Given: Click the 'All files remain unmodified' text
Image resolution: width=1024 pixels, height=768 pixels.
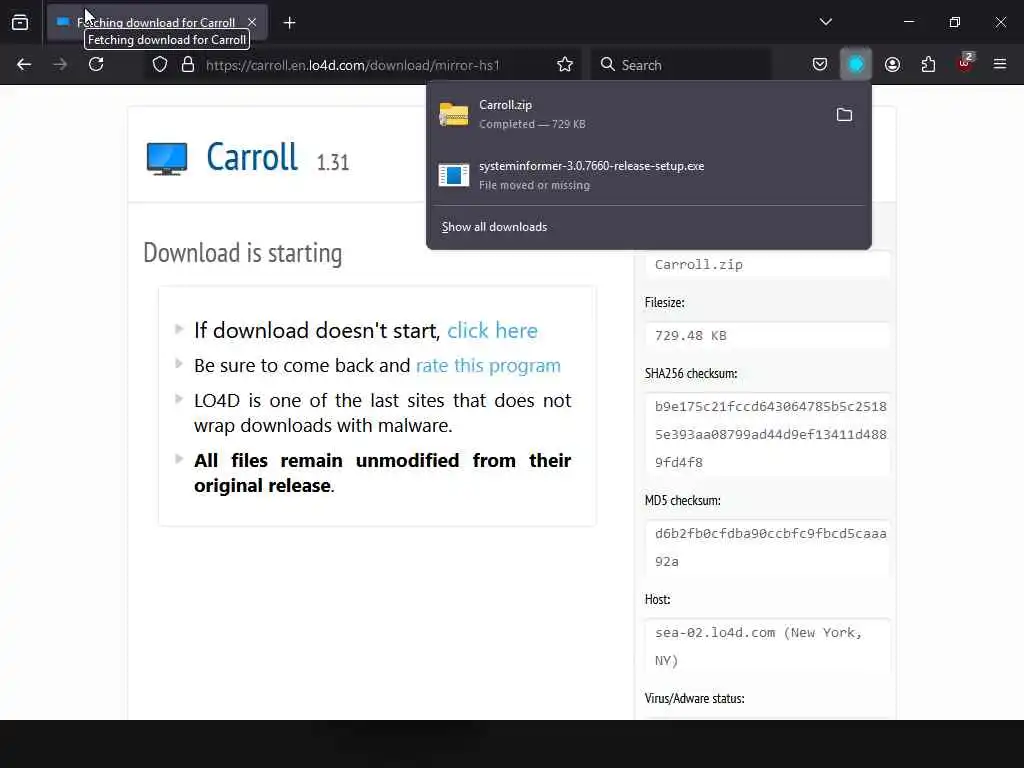Looking at the screenshot, I should click(x=382, y=473).
